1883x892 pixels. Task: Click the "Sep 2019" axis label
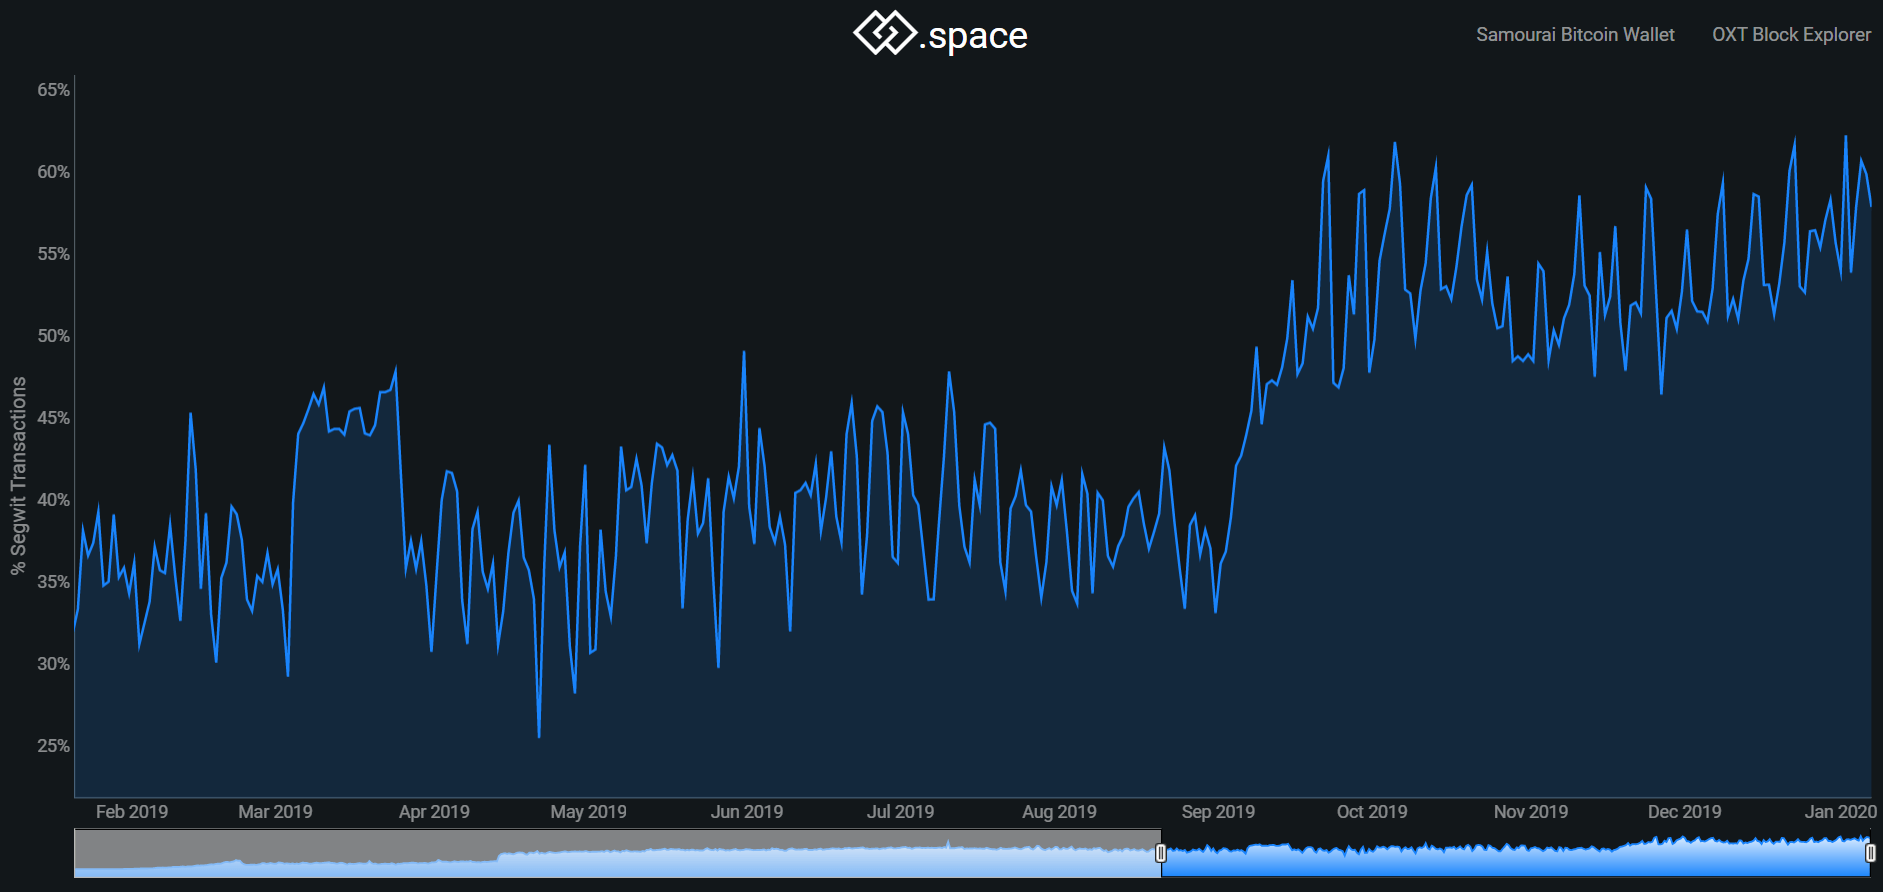[1218, 812]
